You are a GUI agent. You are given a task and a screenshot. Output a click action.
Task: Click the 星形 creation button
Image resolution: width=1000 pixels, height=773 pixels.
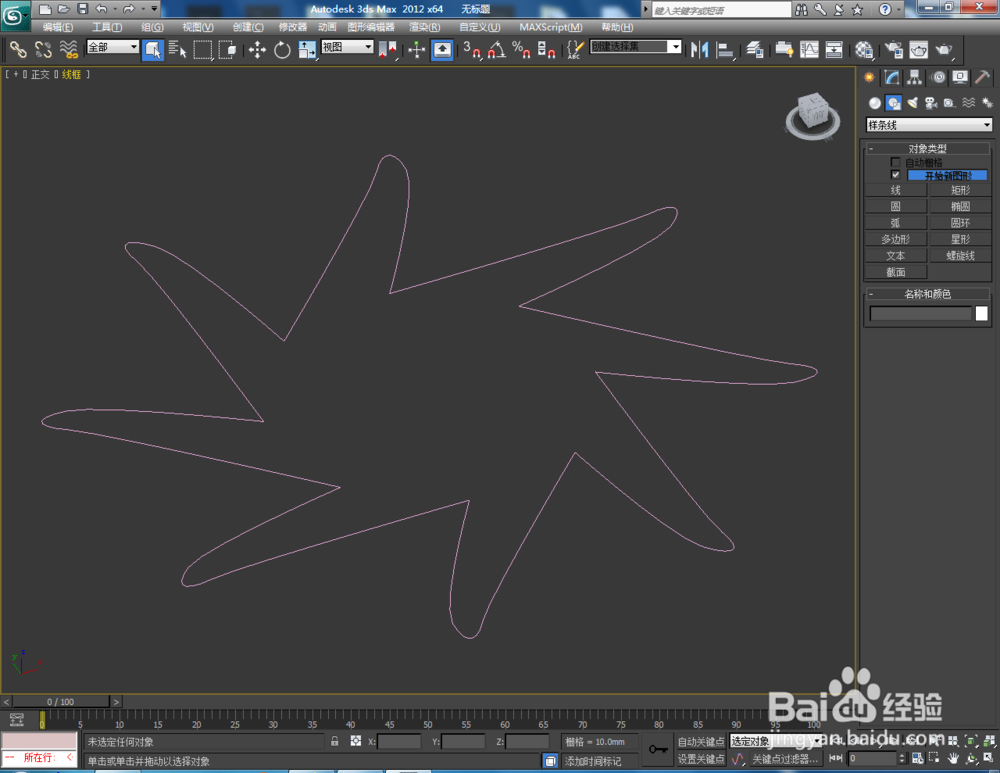[960, 238]
